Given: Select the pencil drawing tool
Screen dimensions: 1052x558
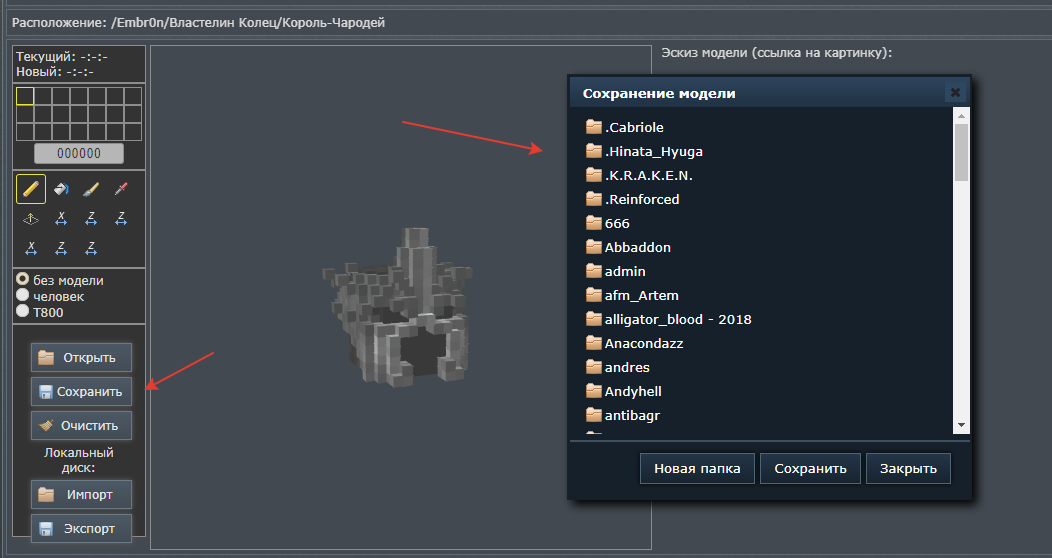Looking at the screenshot, I should (x=31, y=189).
